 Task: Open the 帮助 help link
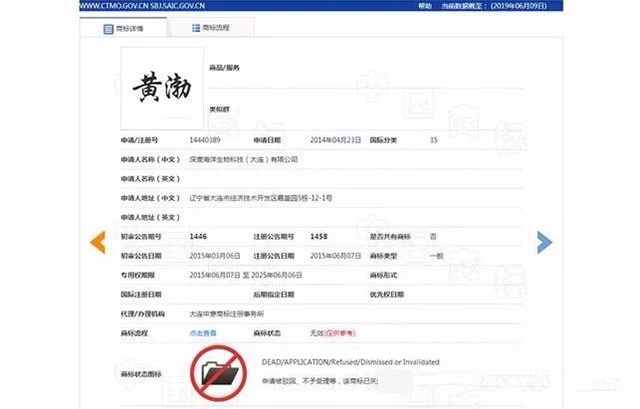[425, 6]
